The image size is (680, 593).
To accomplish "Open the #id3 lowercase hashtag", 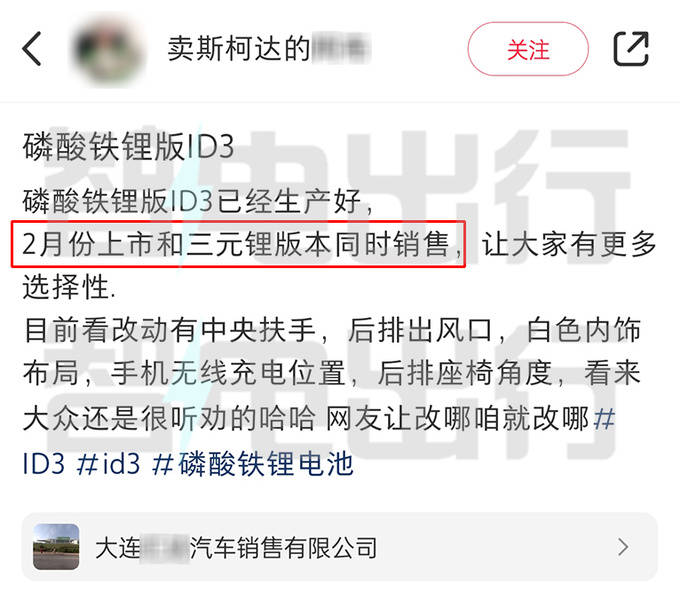I will [108, 463].
